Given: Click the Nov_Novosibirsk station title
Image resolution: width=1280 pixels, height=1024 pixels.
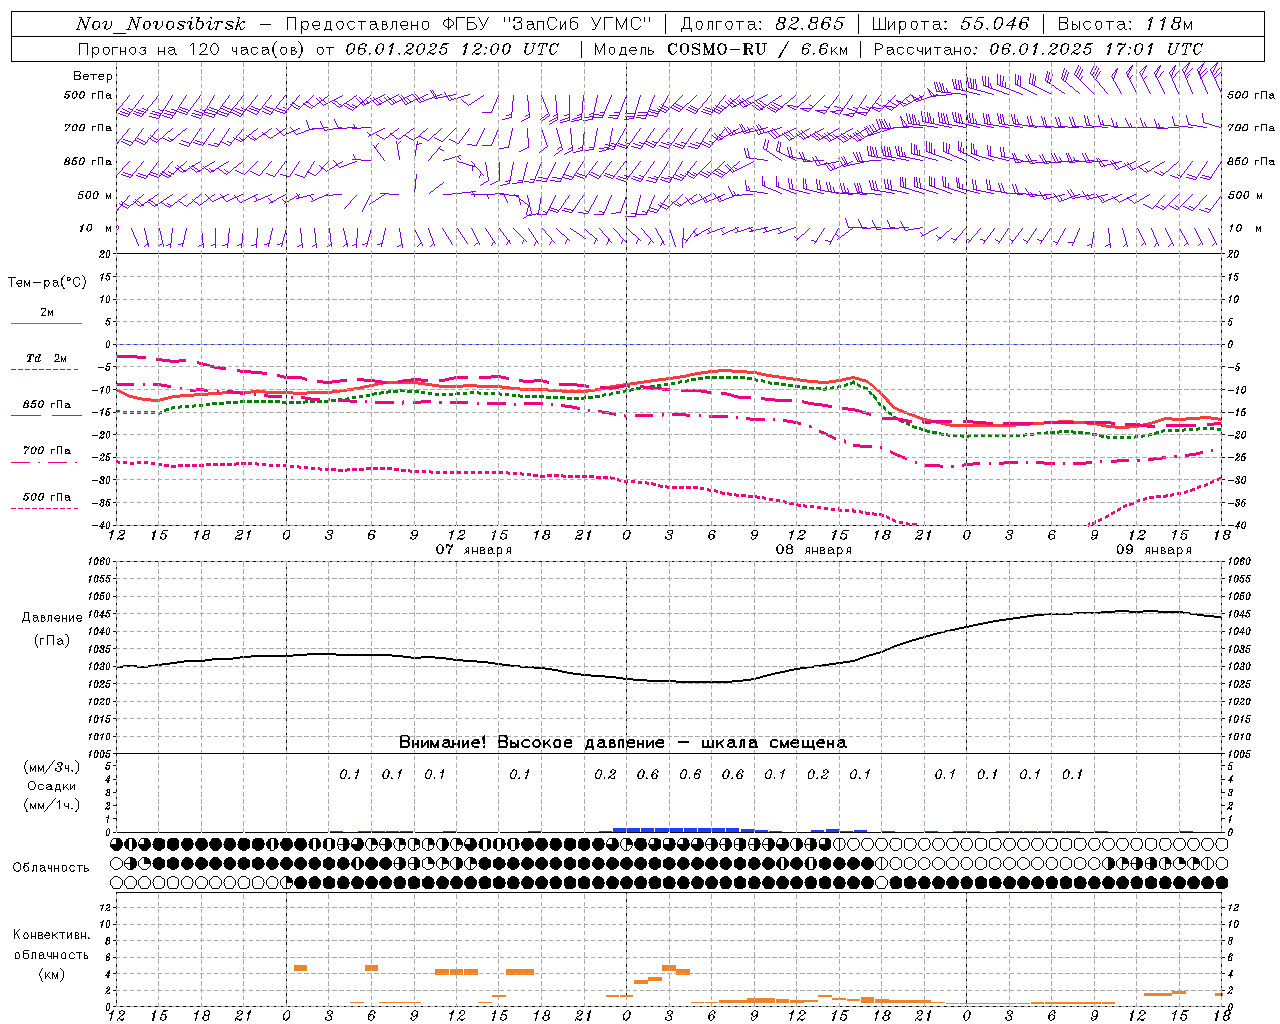Looking at the screenshot, I should (161, 24).
